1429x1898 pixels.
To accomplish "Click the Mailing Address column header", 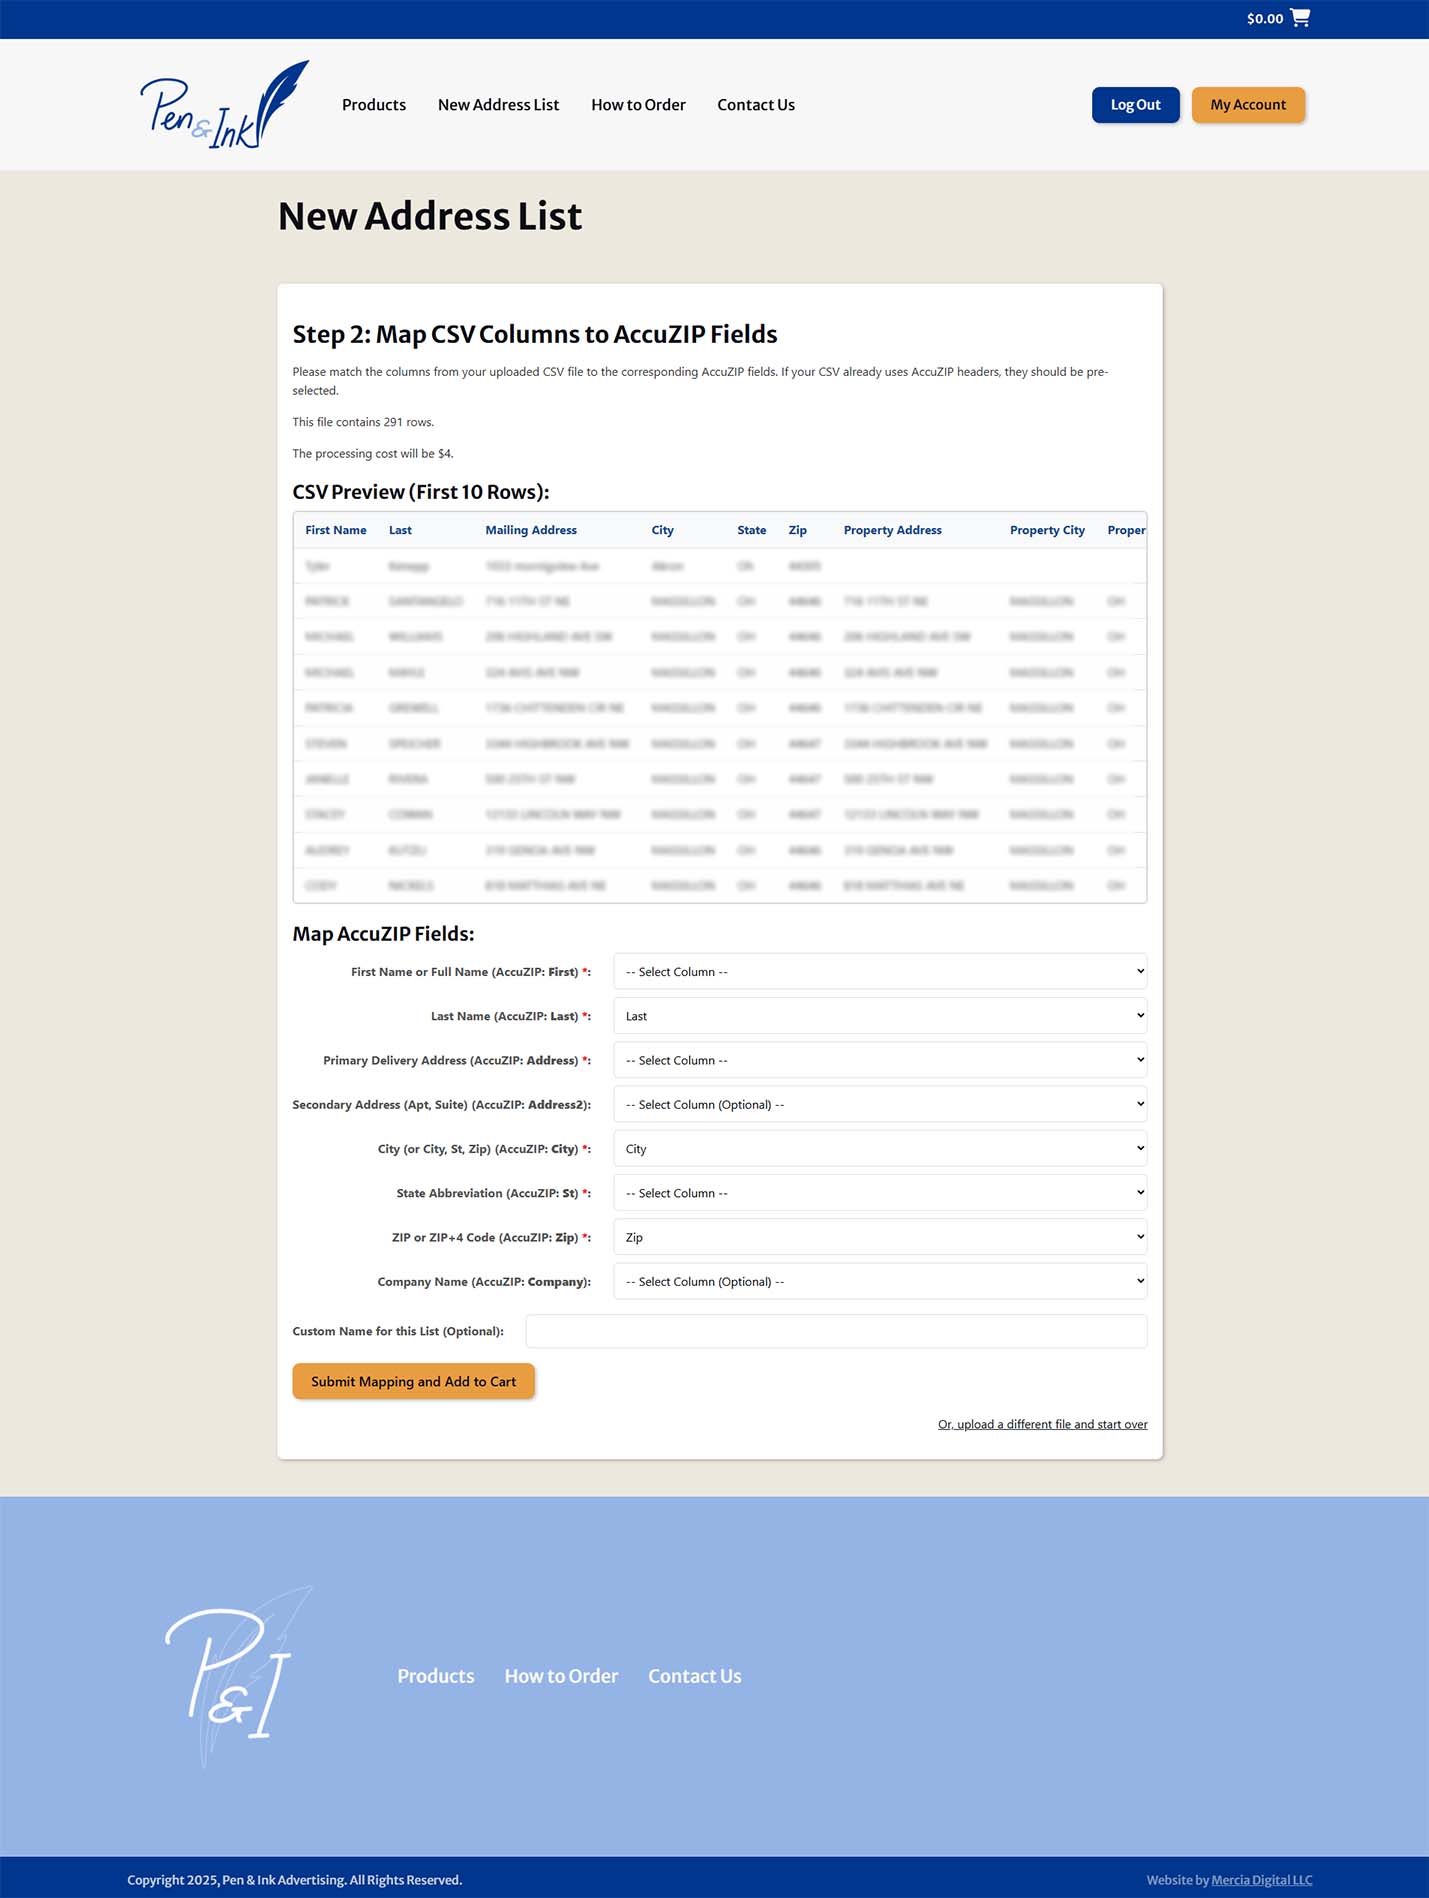I will [x=531, y=530].
